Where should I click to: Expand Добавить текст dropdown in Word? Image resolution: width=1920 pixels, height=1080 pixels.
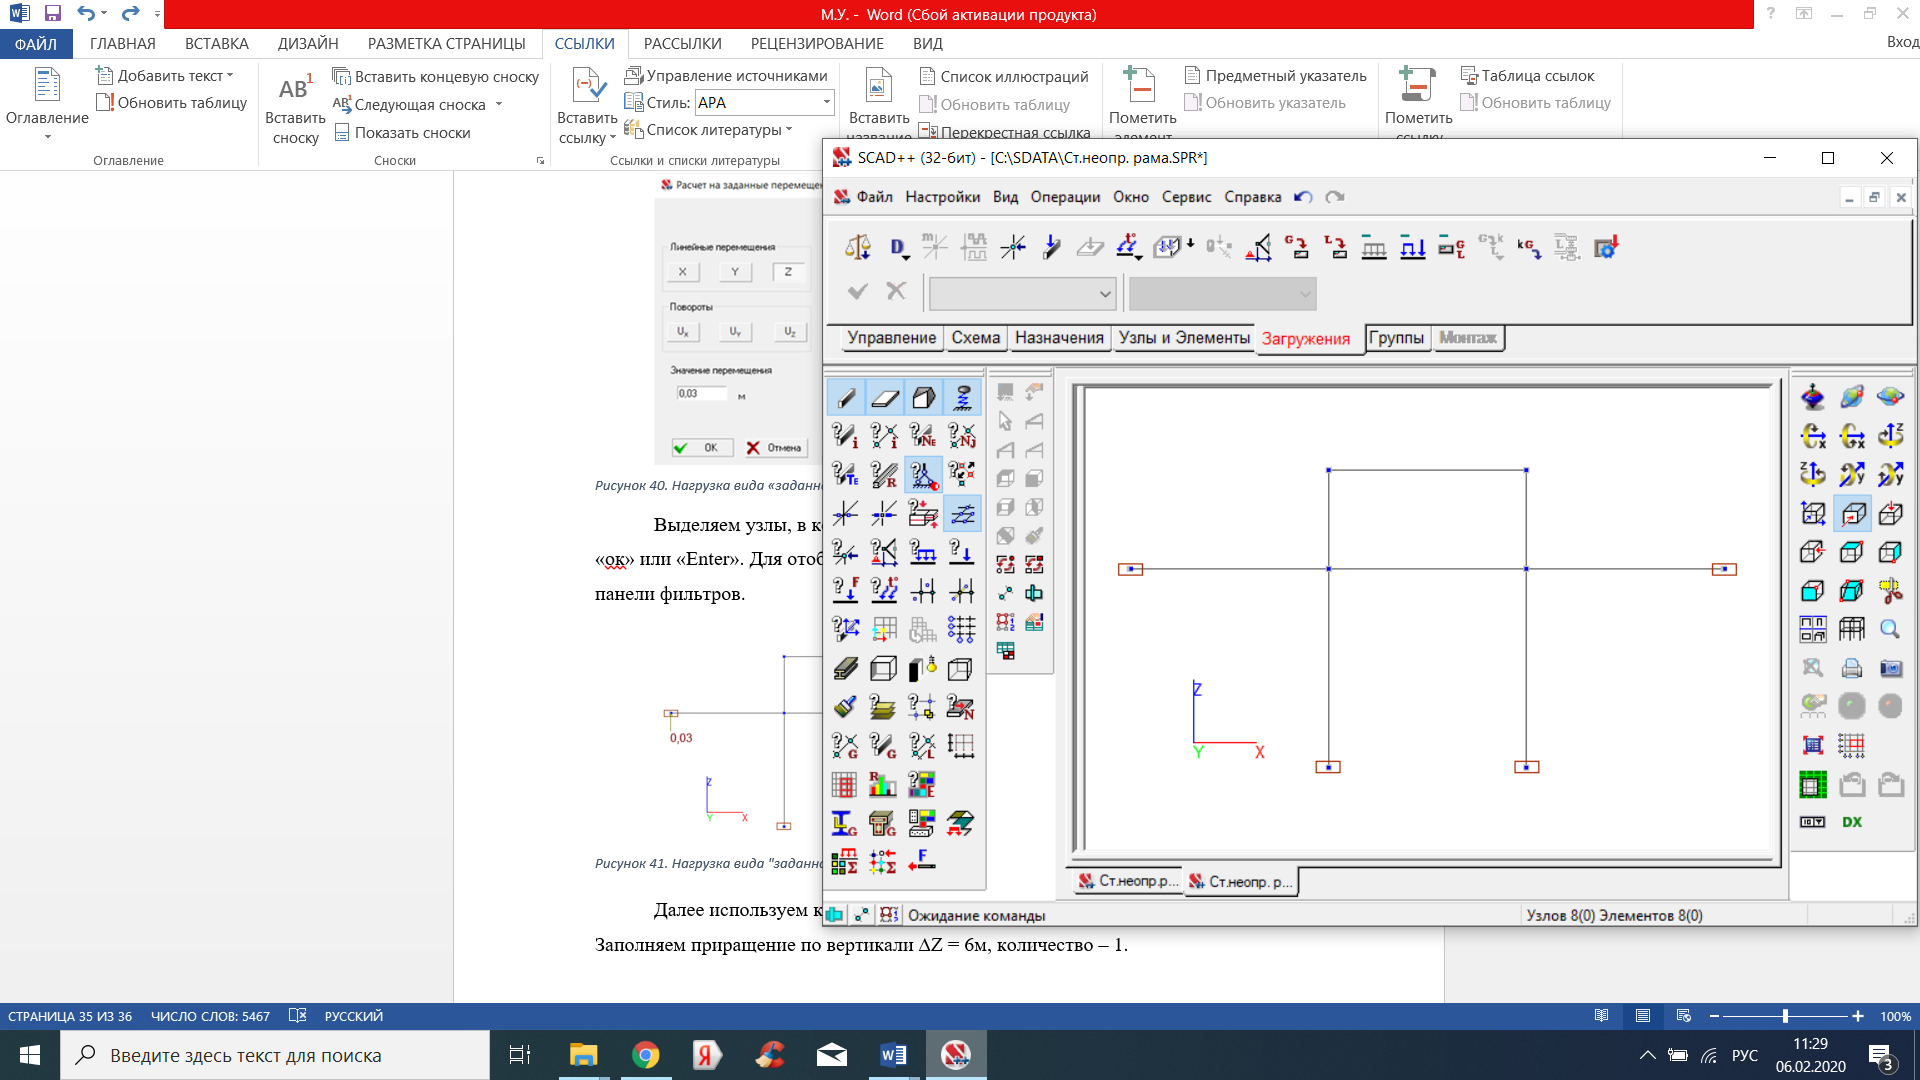(230, 76)
